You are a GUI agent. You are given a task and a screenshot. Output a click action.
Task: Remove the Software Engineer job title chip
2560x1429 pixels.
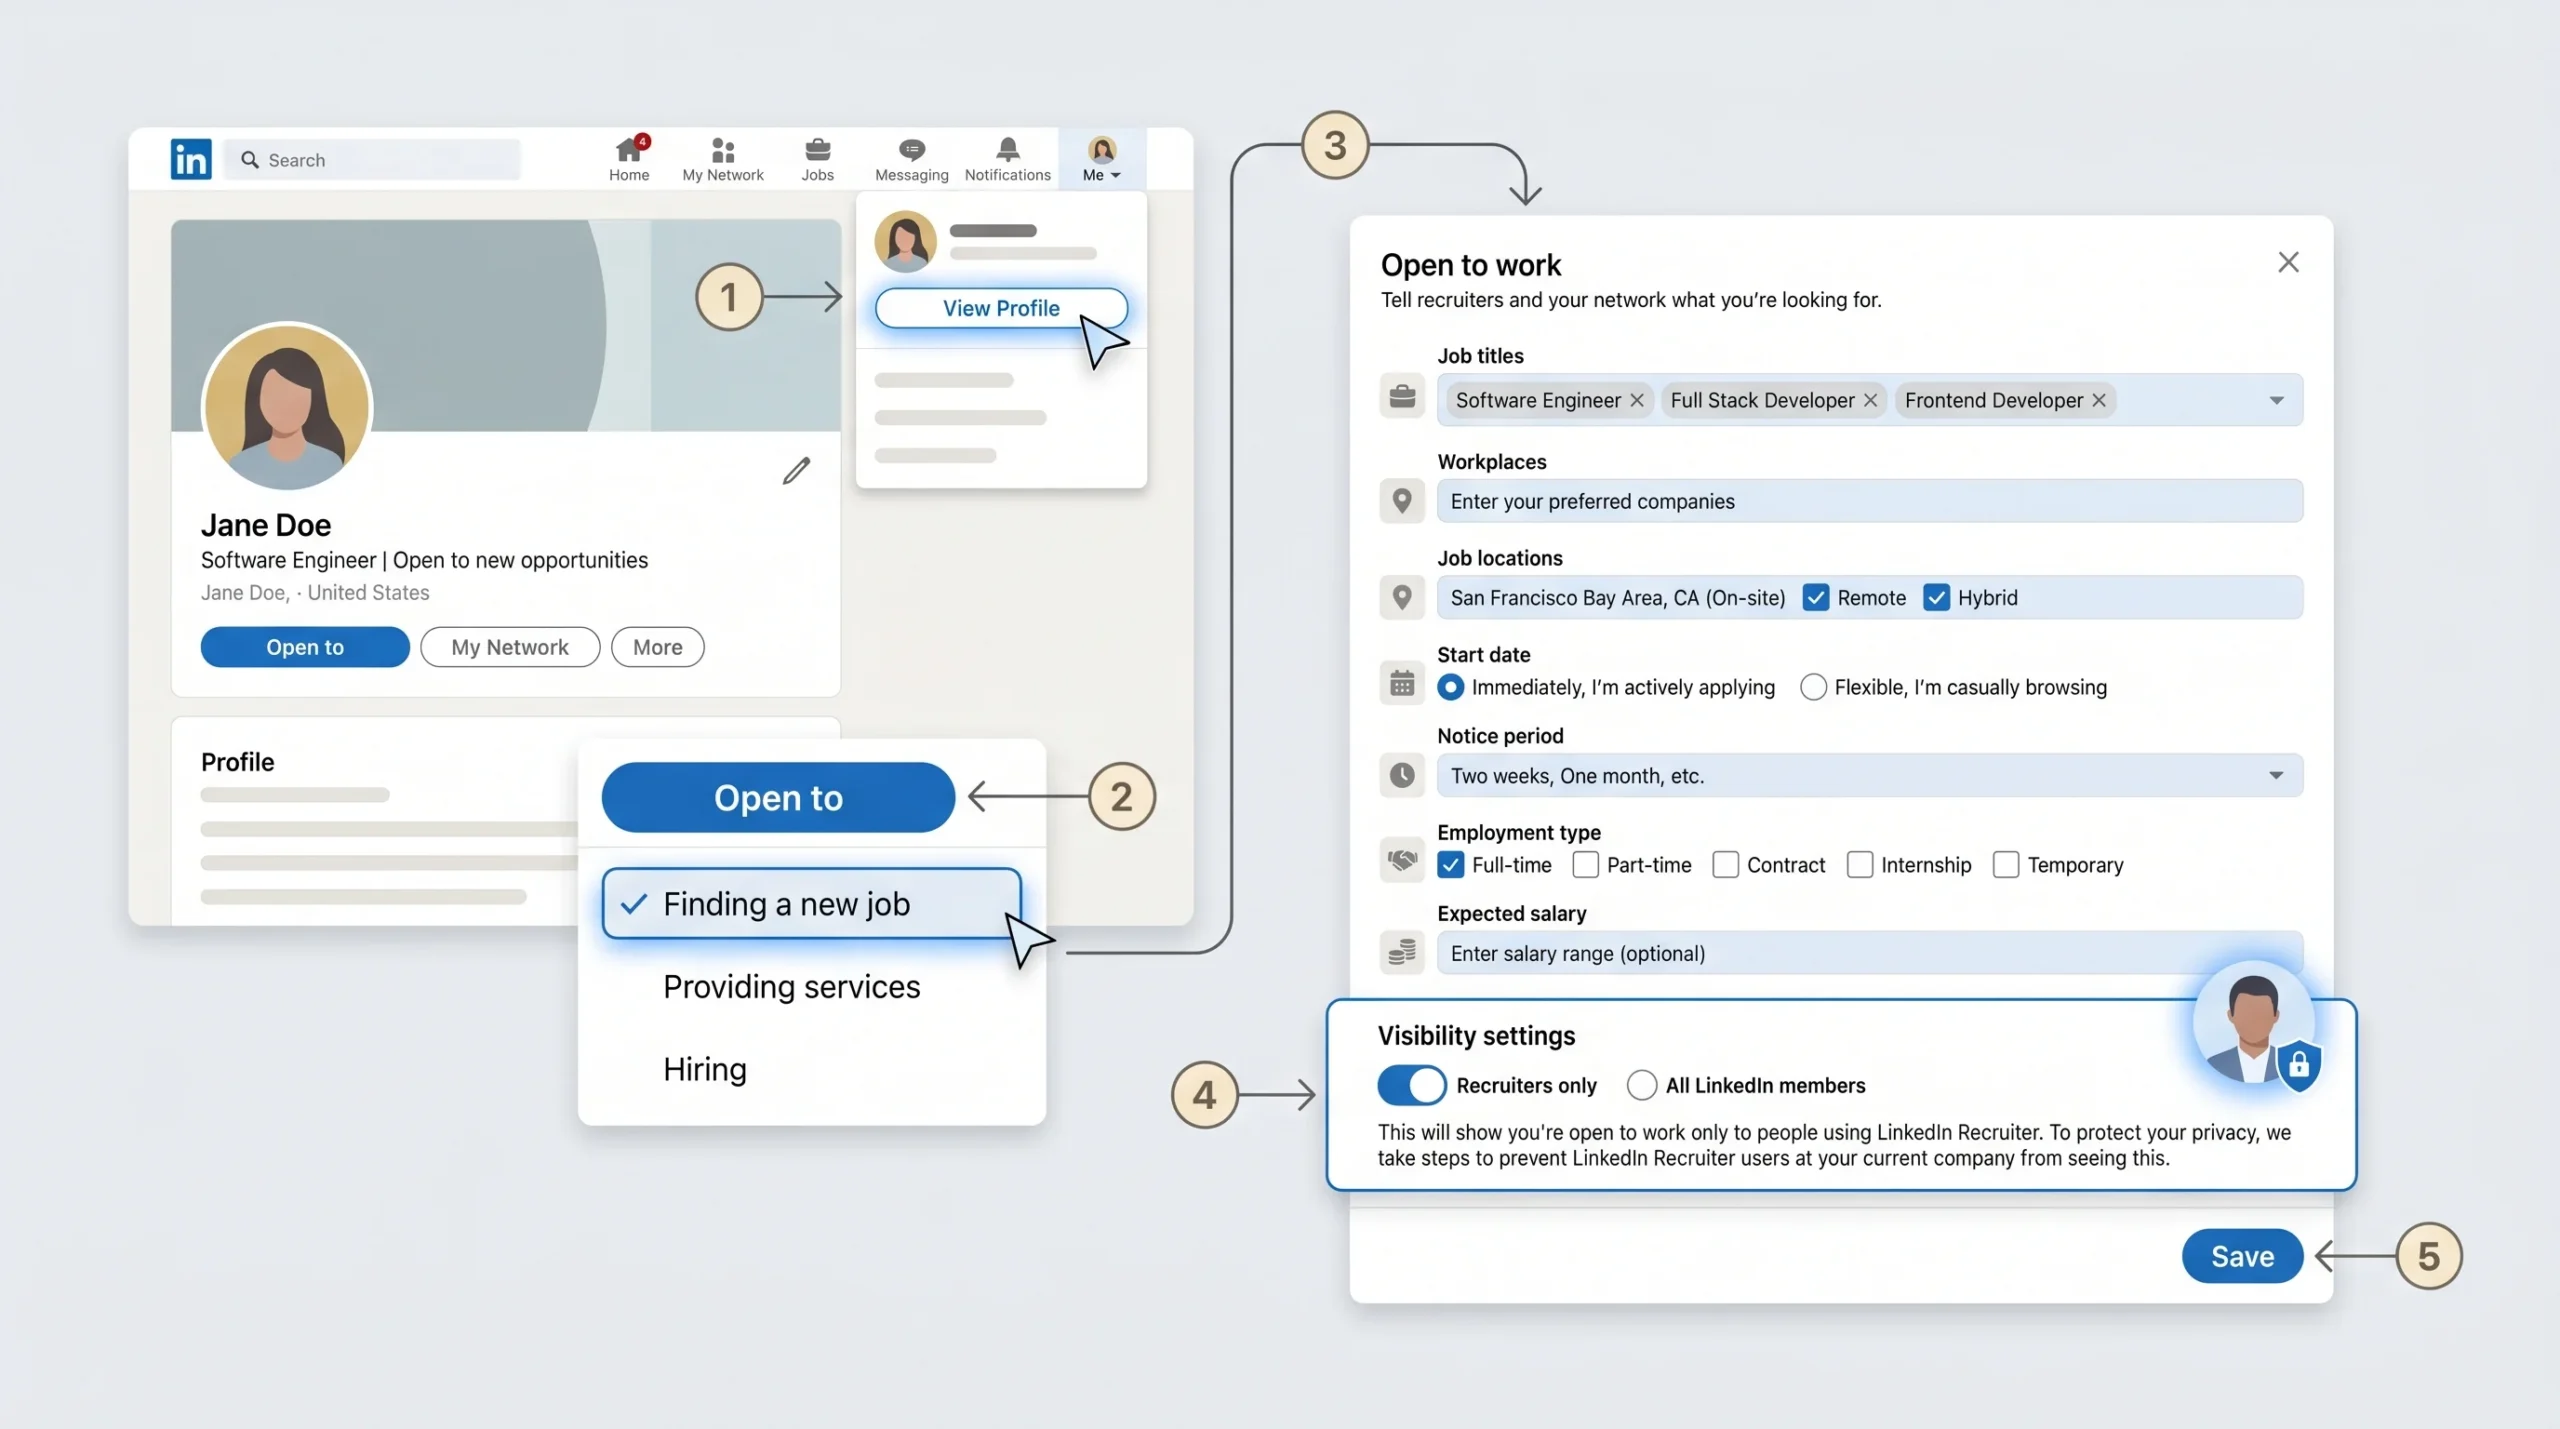click(1637, 400)
